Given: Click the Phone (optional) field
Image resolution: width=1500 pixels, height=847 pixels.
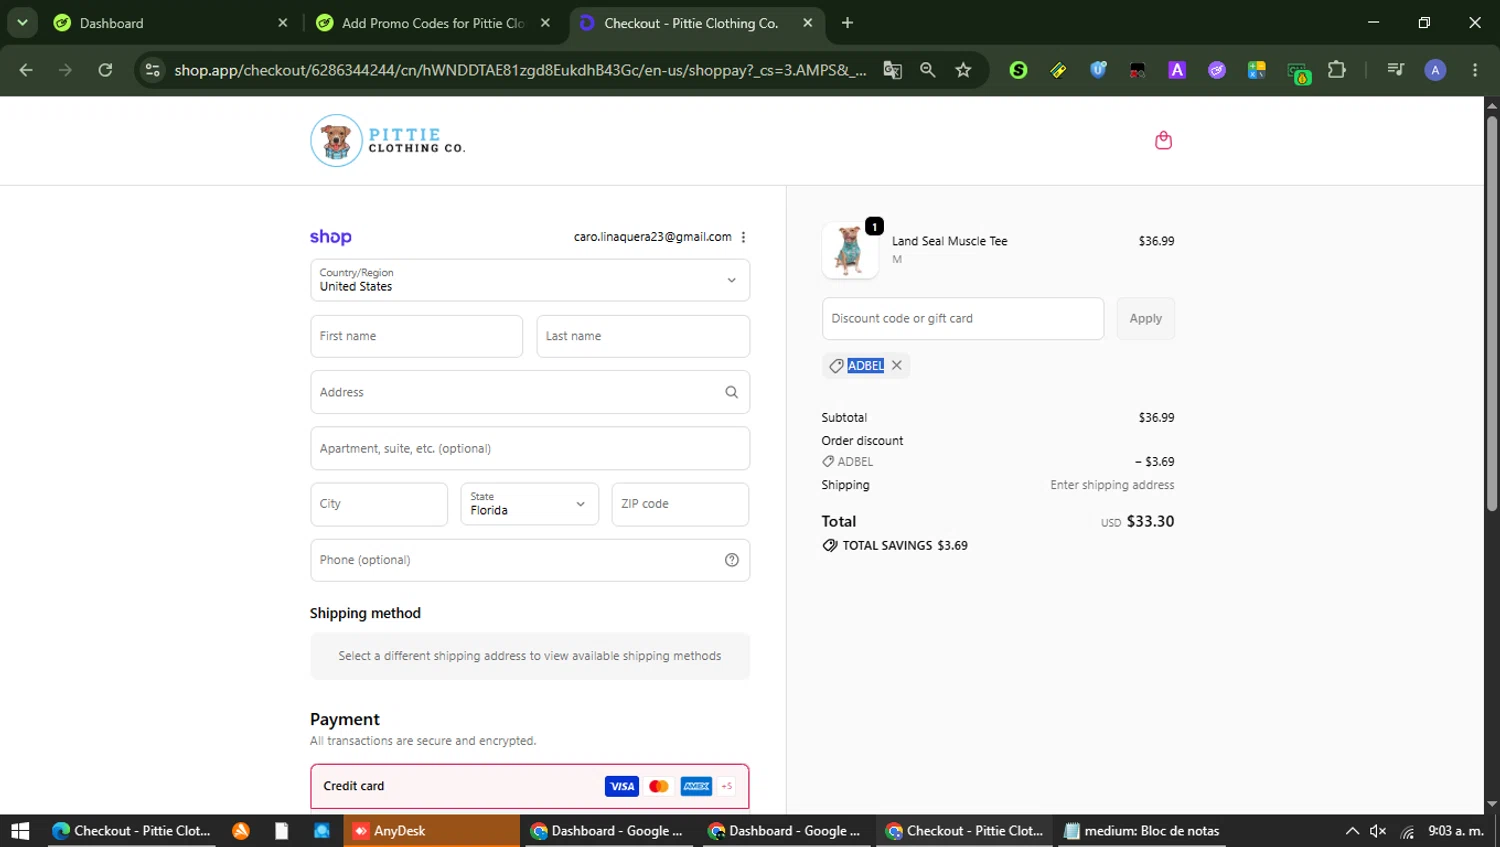Looking at the screenshot, I should [530, 560].
